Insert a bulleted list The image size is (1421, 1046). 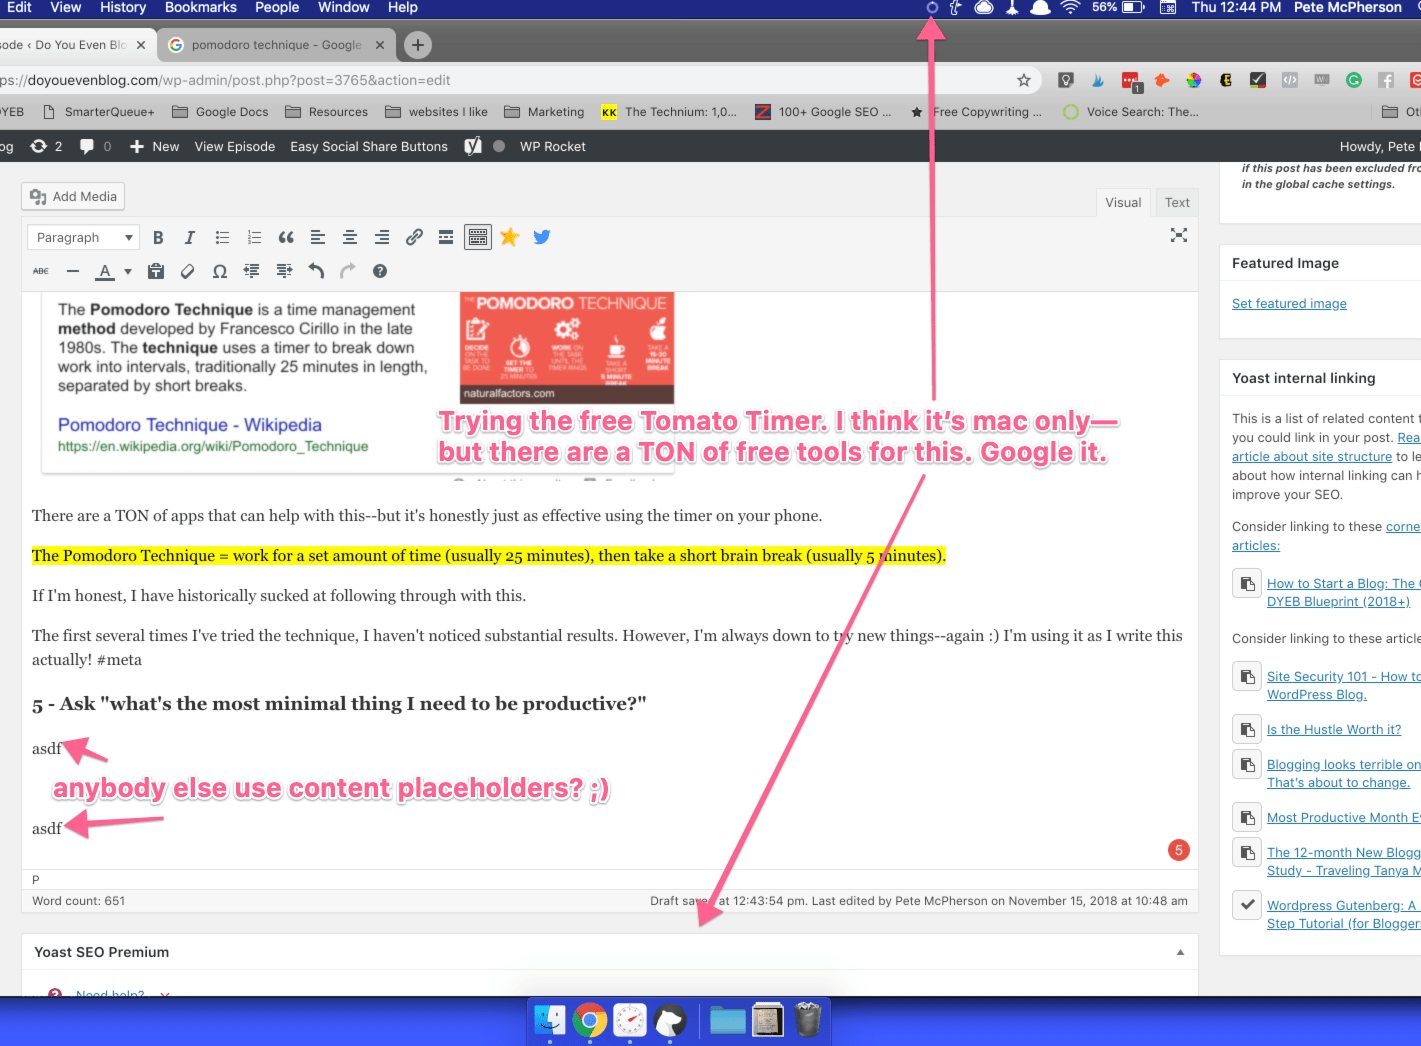[x=222, y=237]
